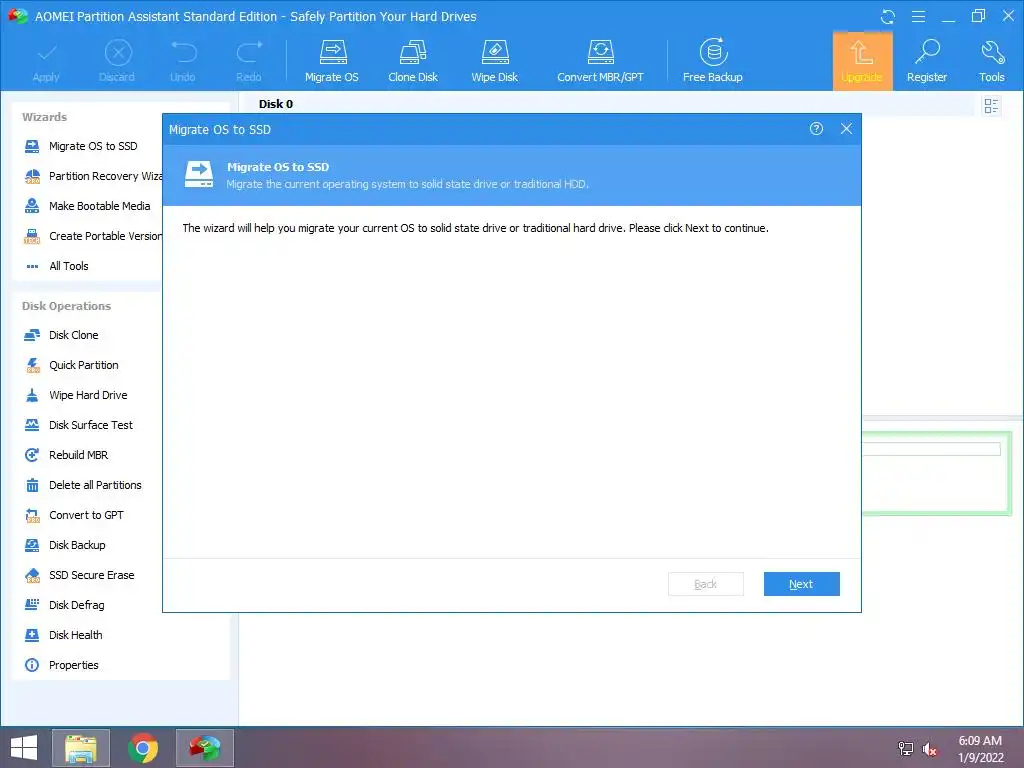Open Disk Backup operation

point(65,545)
